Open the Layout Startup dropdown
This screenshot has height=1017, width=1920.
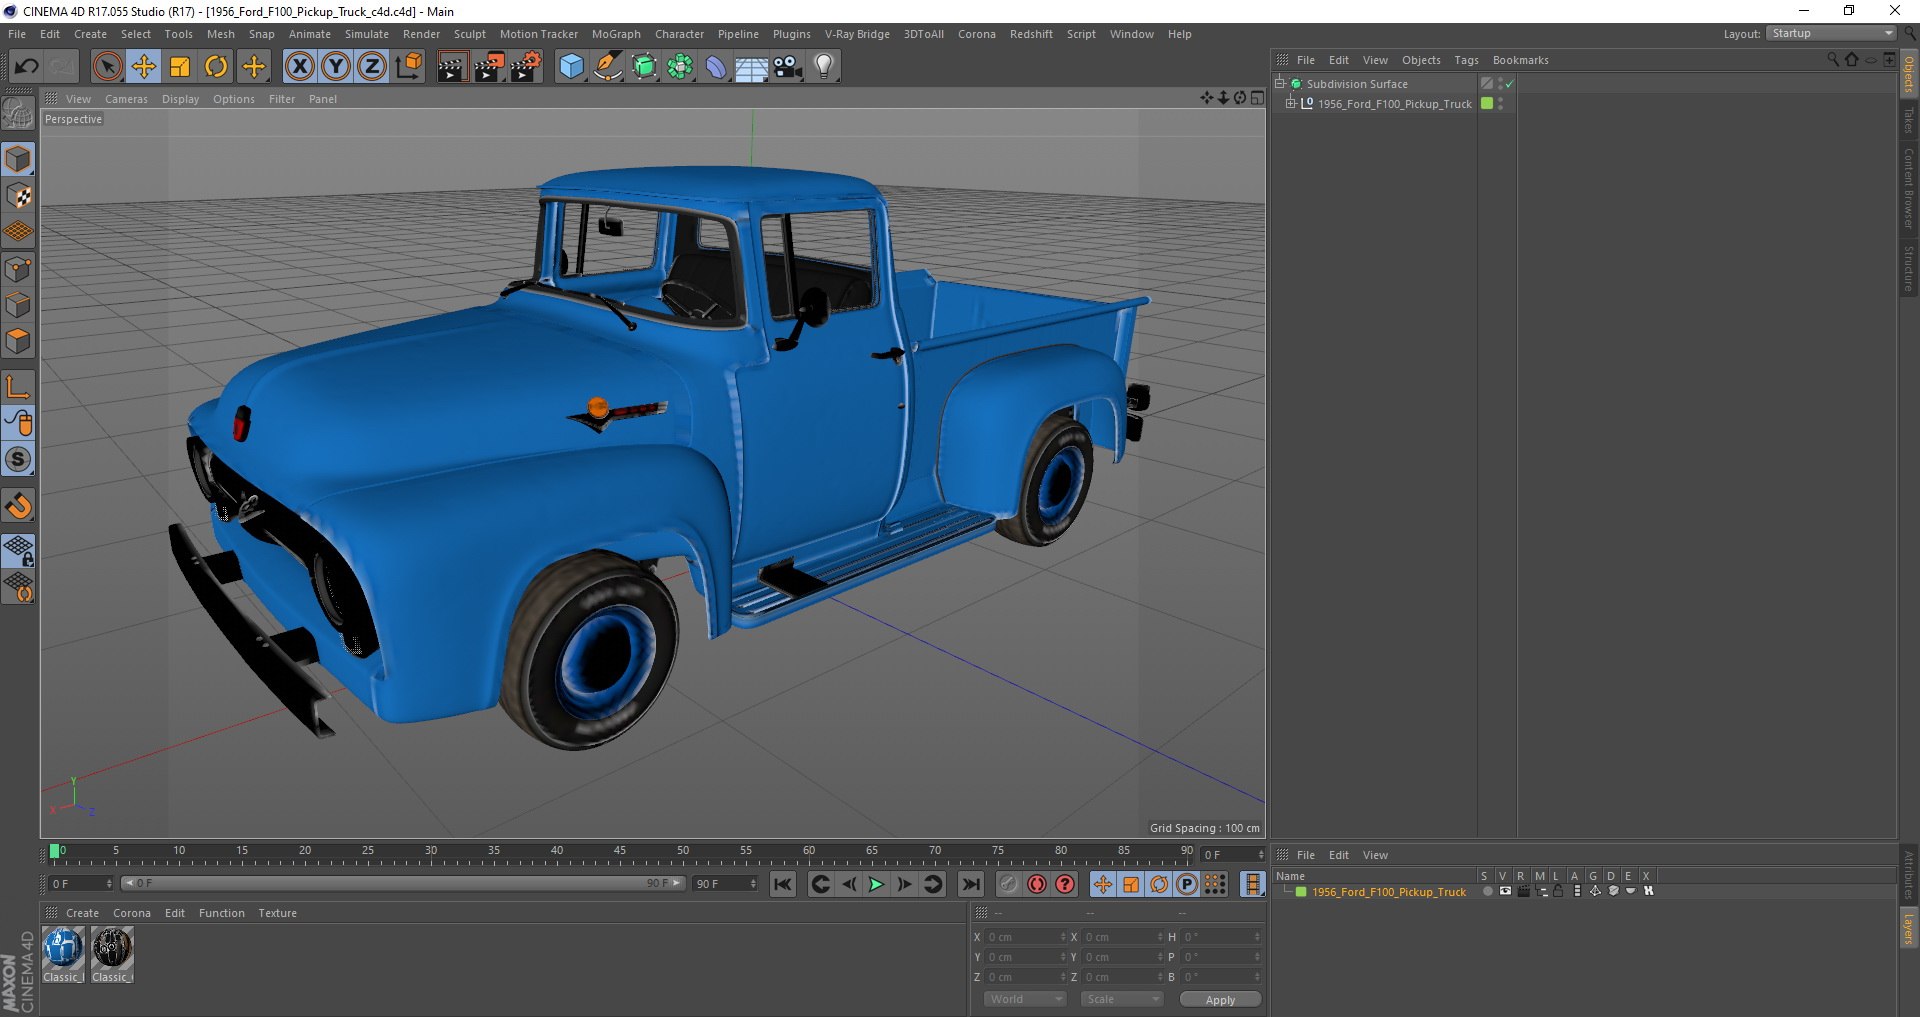click(x=1831, y=33)
